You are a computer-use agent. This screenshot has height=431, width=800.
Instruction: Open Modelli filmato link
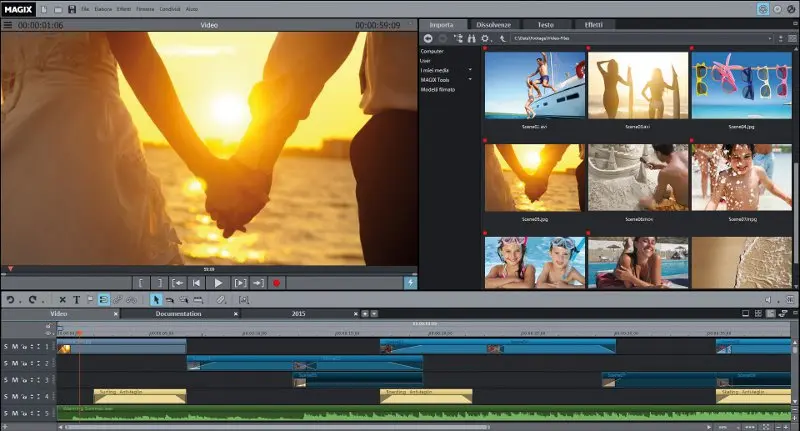pos(438,89)
